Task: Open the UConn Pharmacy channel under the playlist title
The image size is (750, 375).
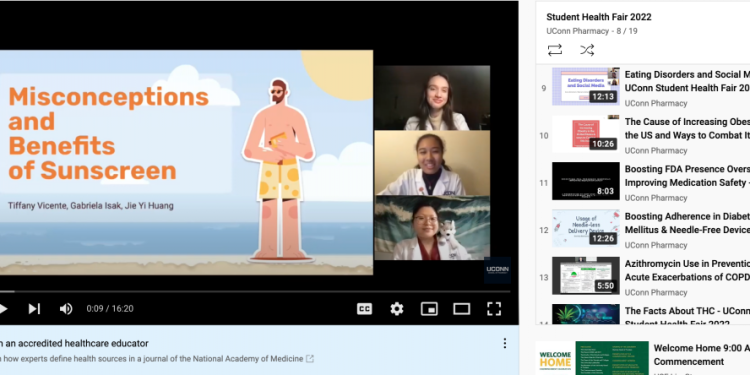Action: [578, 31]
